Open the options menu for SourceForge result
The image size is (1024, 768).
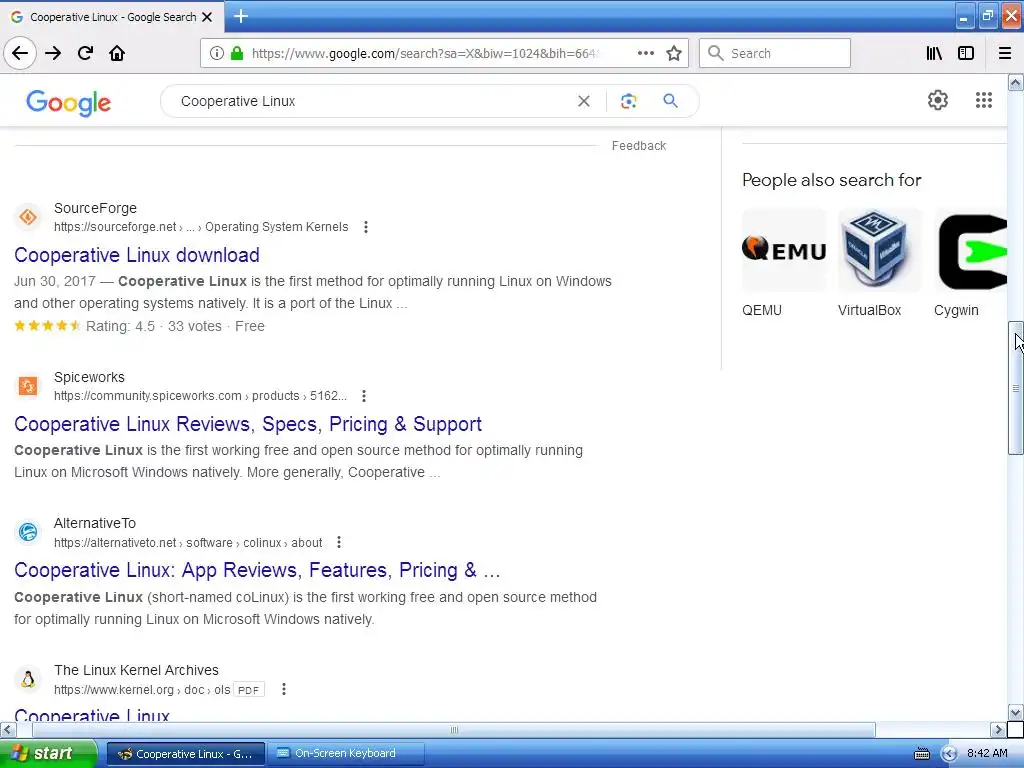coord(366,227)
